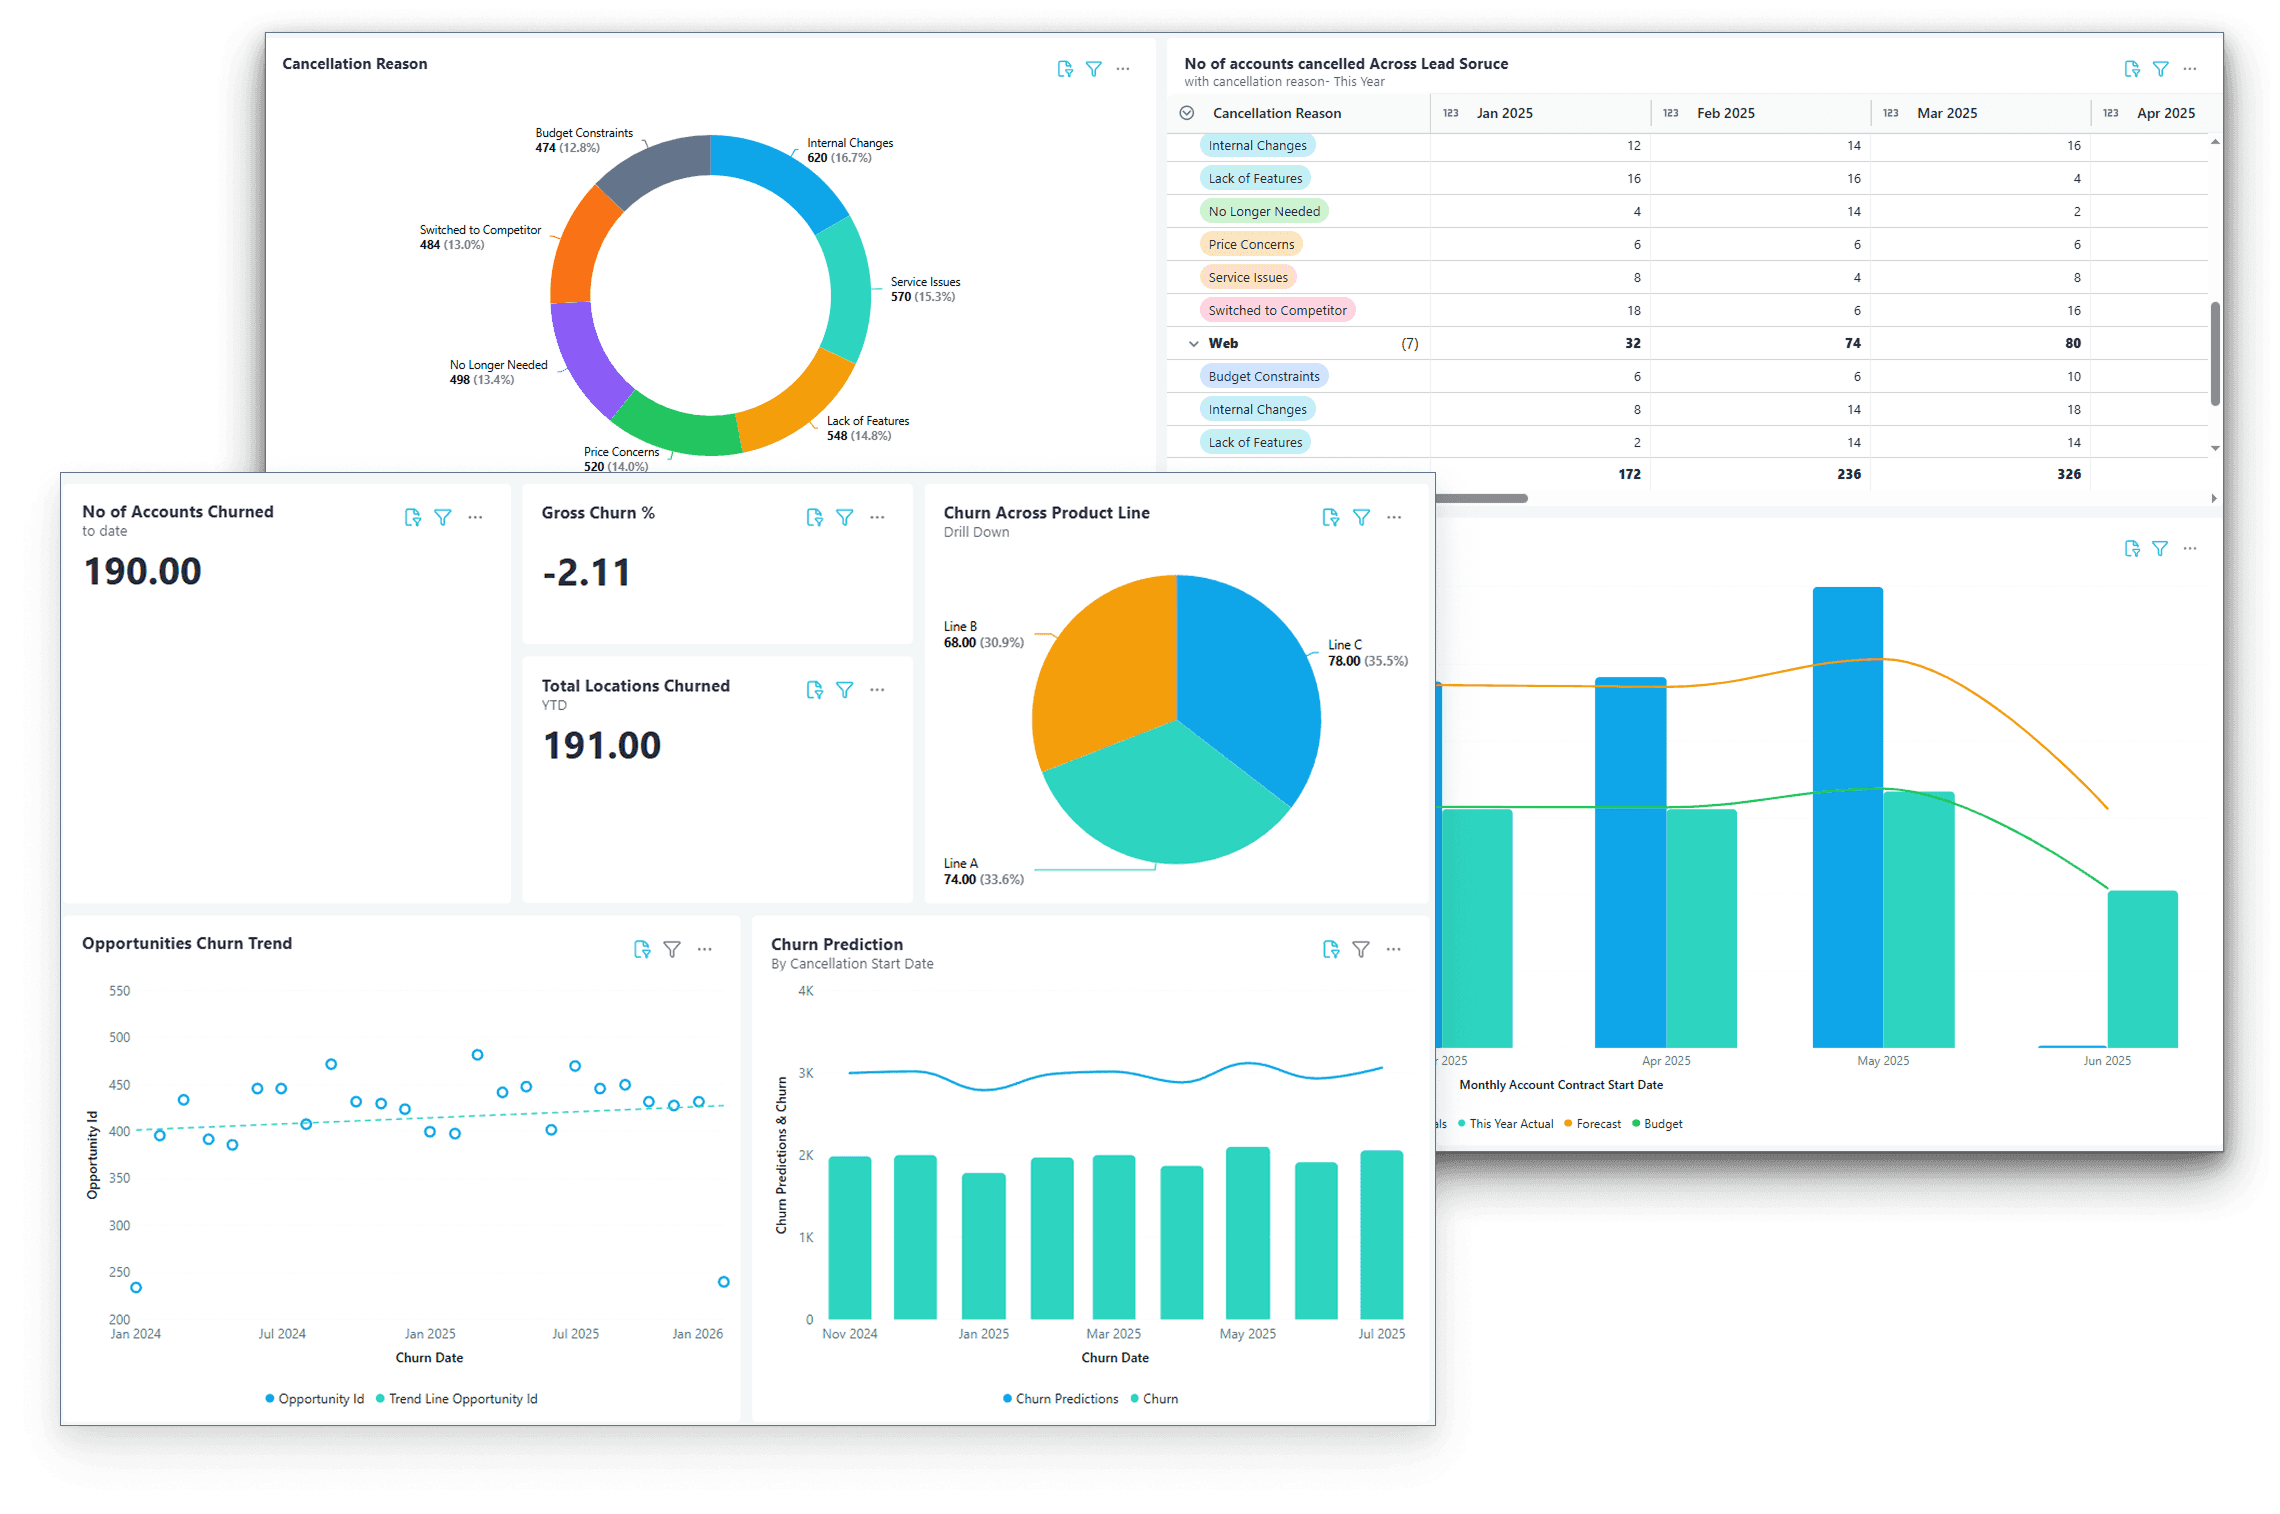Click export icon on Cancellation Reason widget
The image size is (2280, 1514).
coord(1065,69)
